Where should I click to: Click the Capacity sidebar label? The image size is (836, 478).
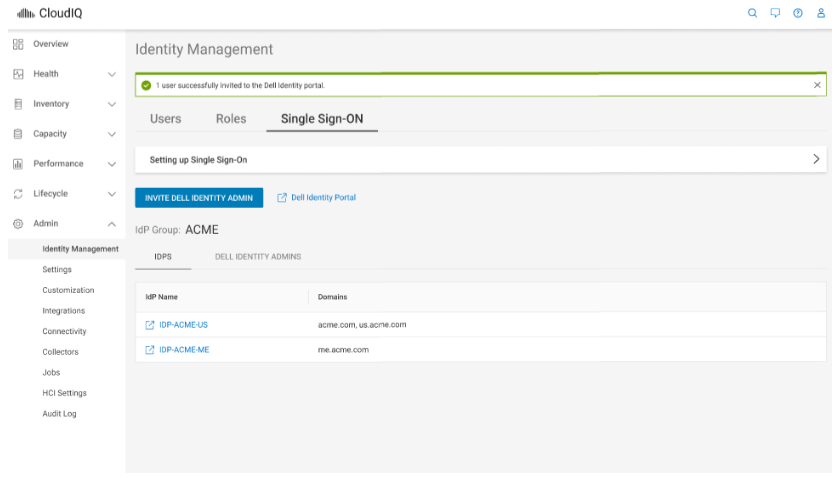tap(50, 134)
